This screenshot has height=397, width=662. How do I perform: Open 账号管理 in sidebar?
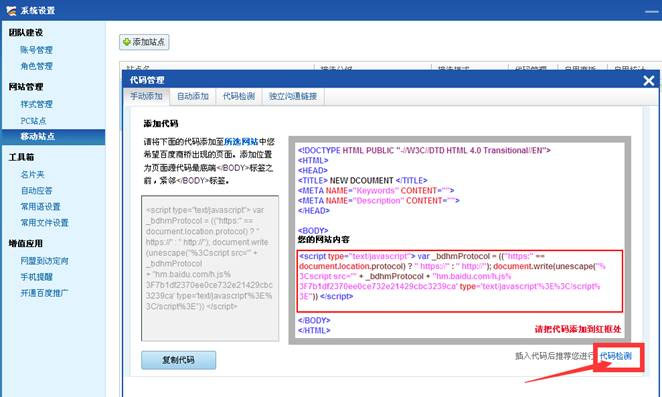pos(36,50)
